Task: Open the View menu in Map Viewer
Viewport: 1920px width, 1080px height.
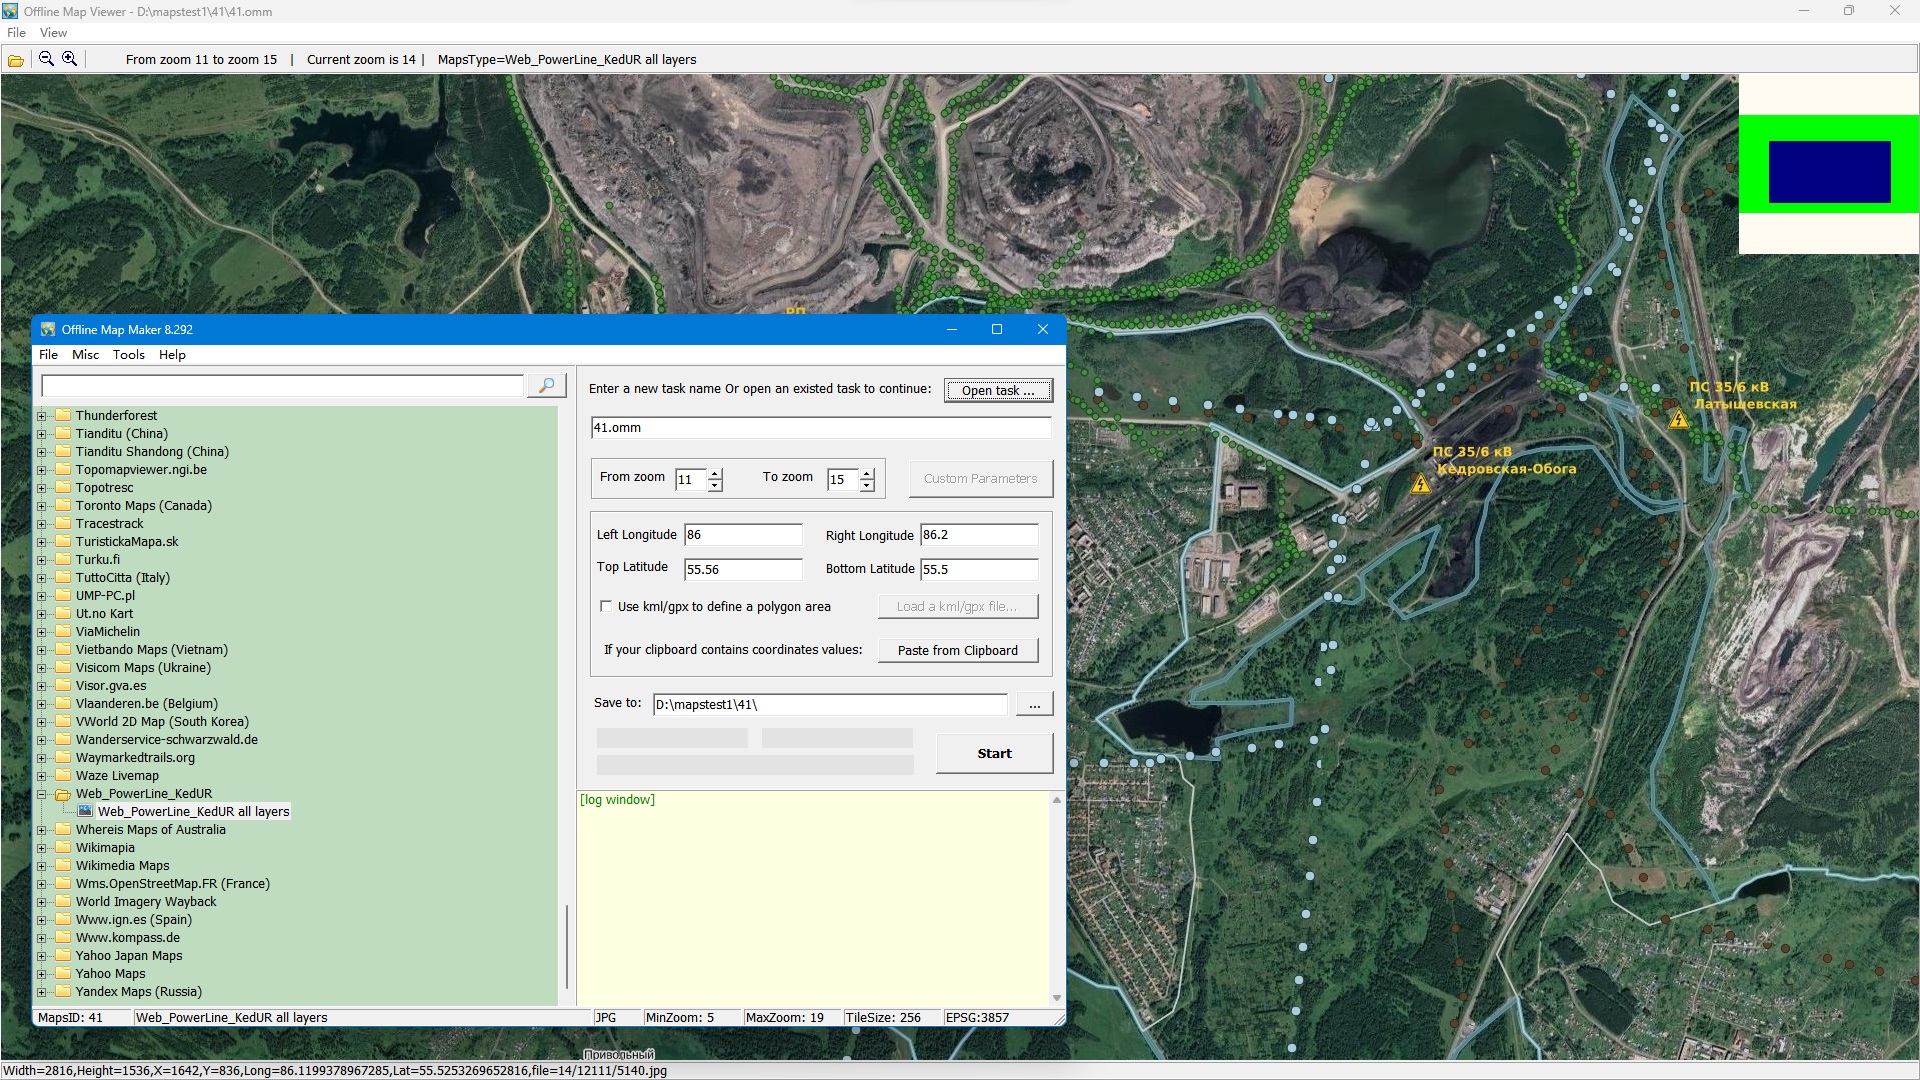Action: coord(53,33)
